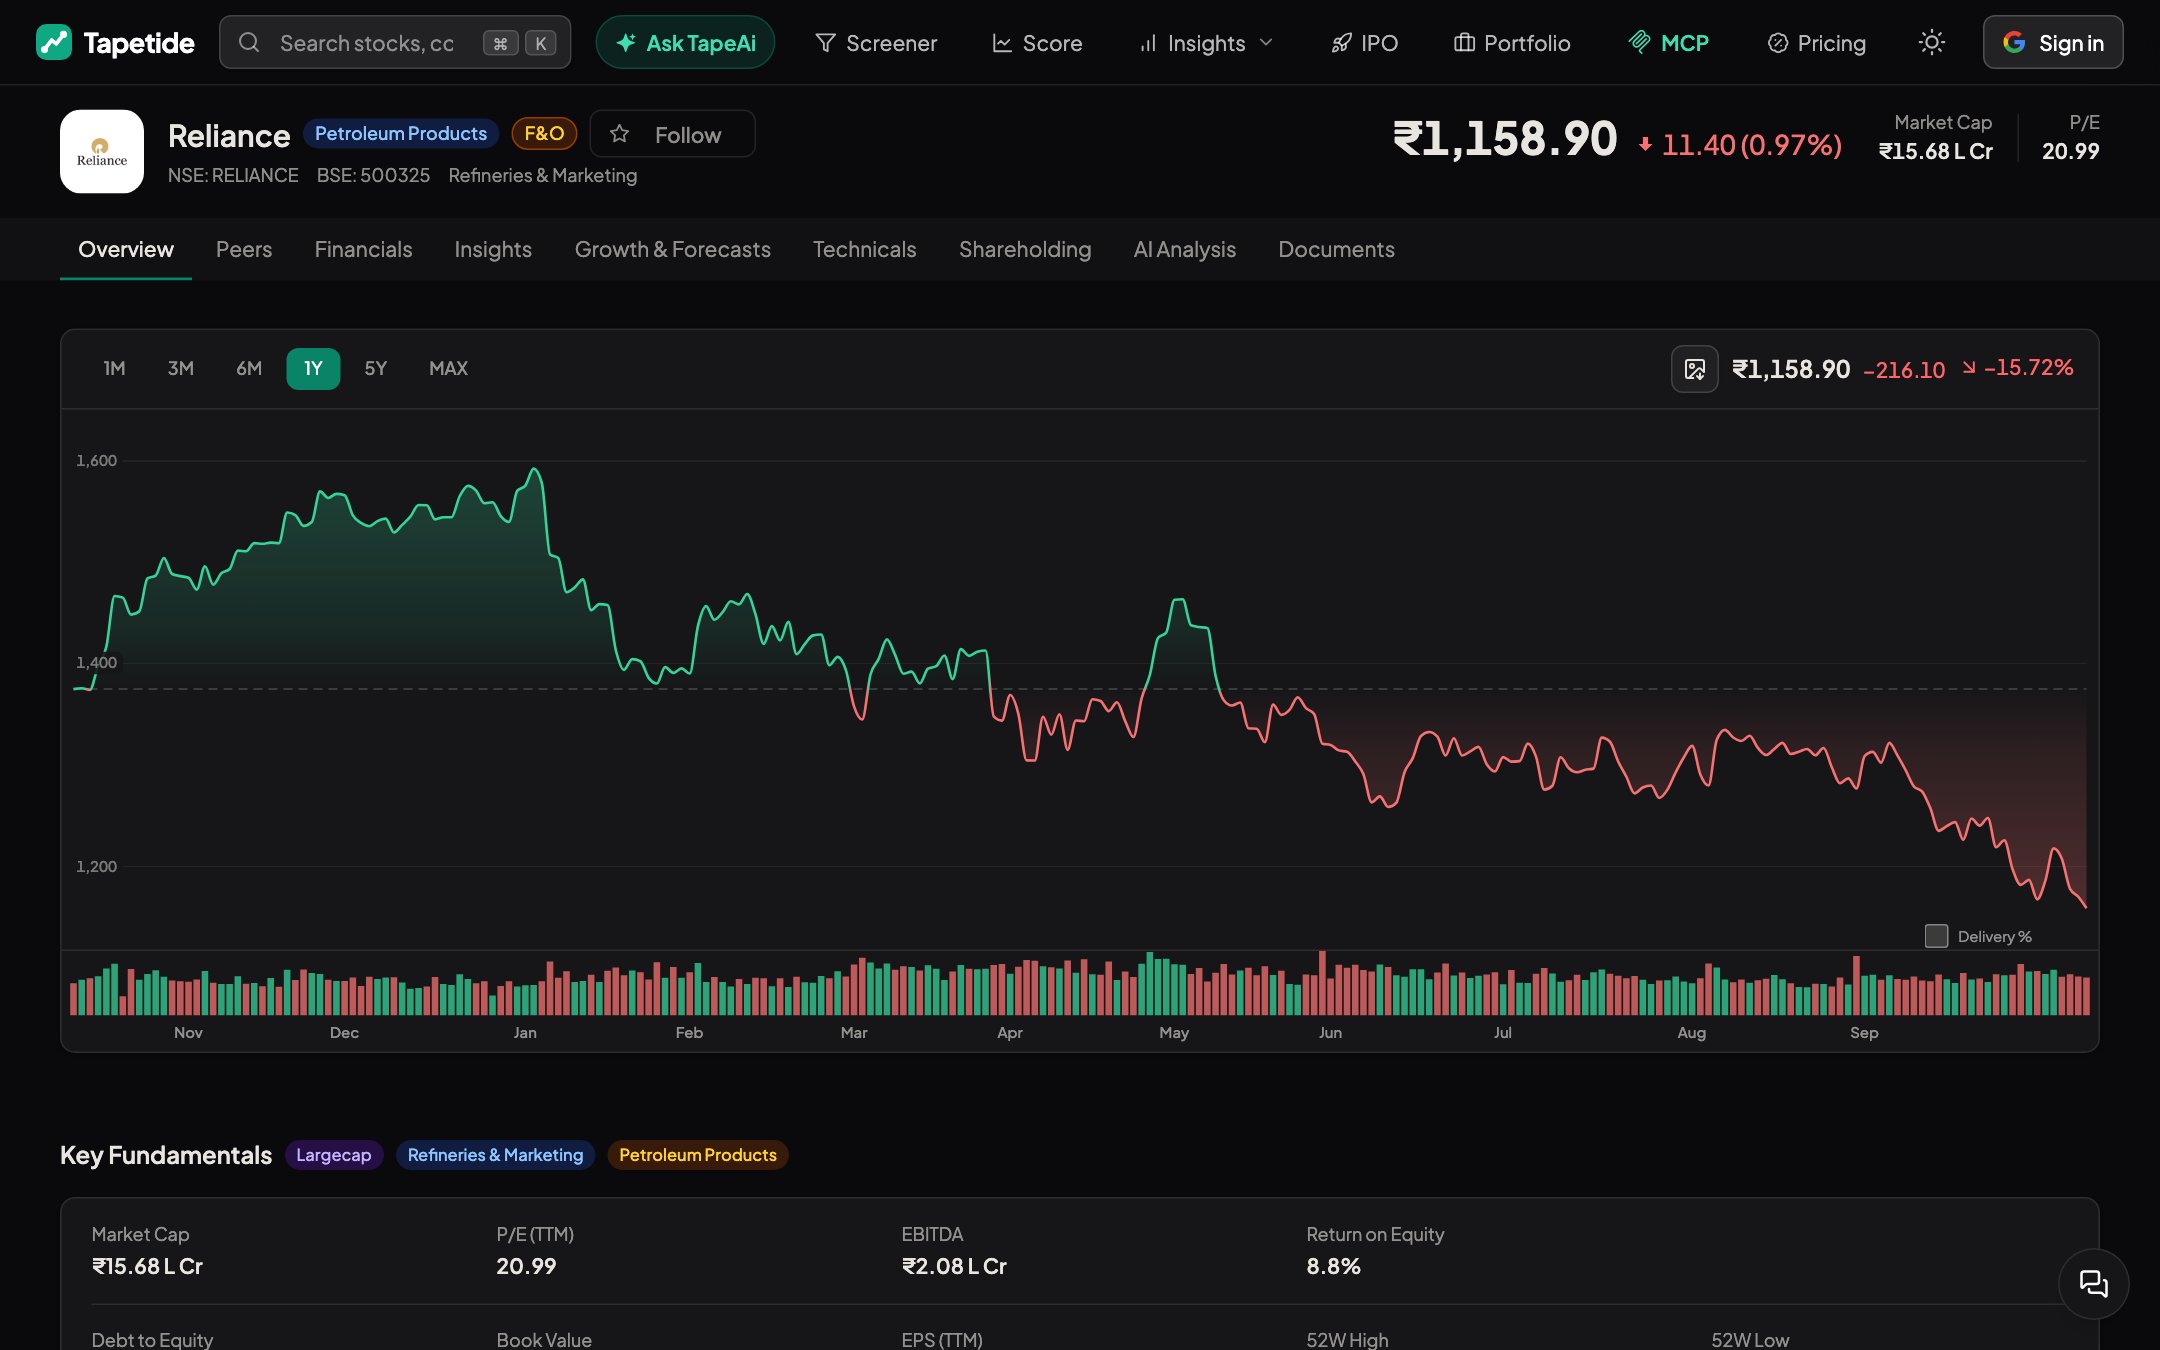Screen dimensions: 2160x1350
Task: Open the Screener page
Action: pos(876,43)
